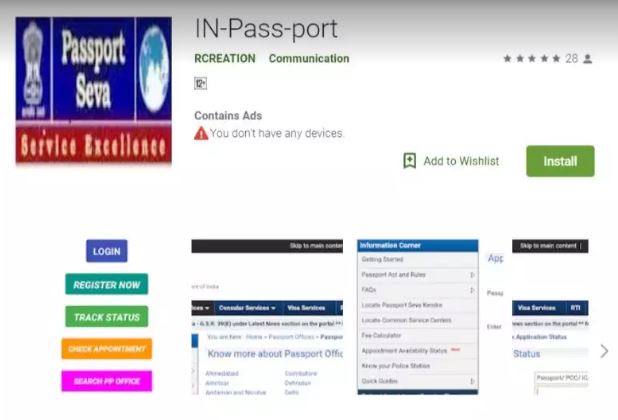This screenshot has height=420, width=618.
Task: Open the Communication category link
Action: coord(309,58)
